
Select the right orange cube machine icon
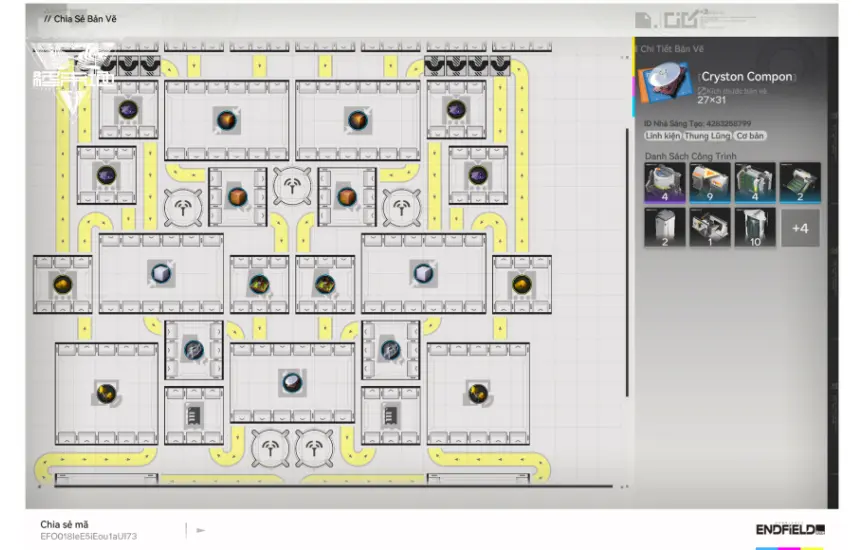pos(347,197)
